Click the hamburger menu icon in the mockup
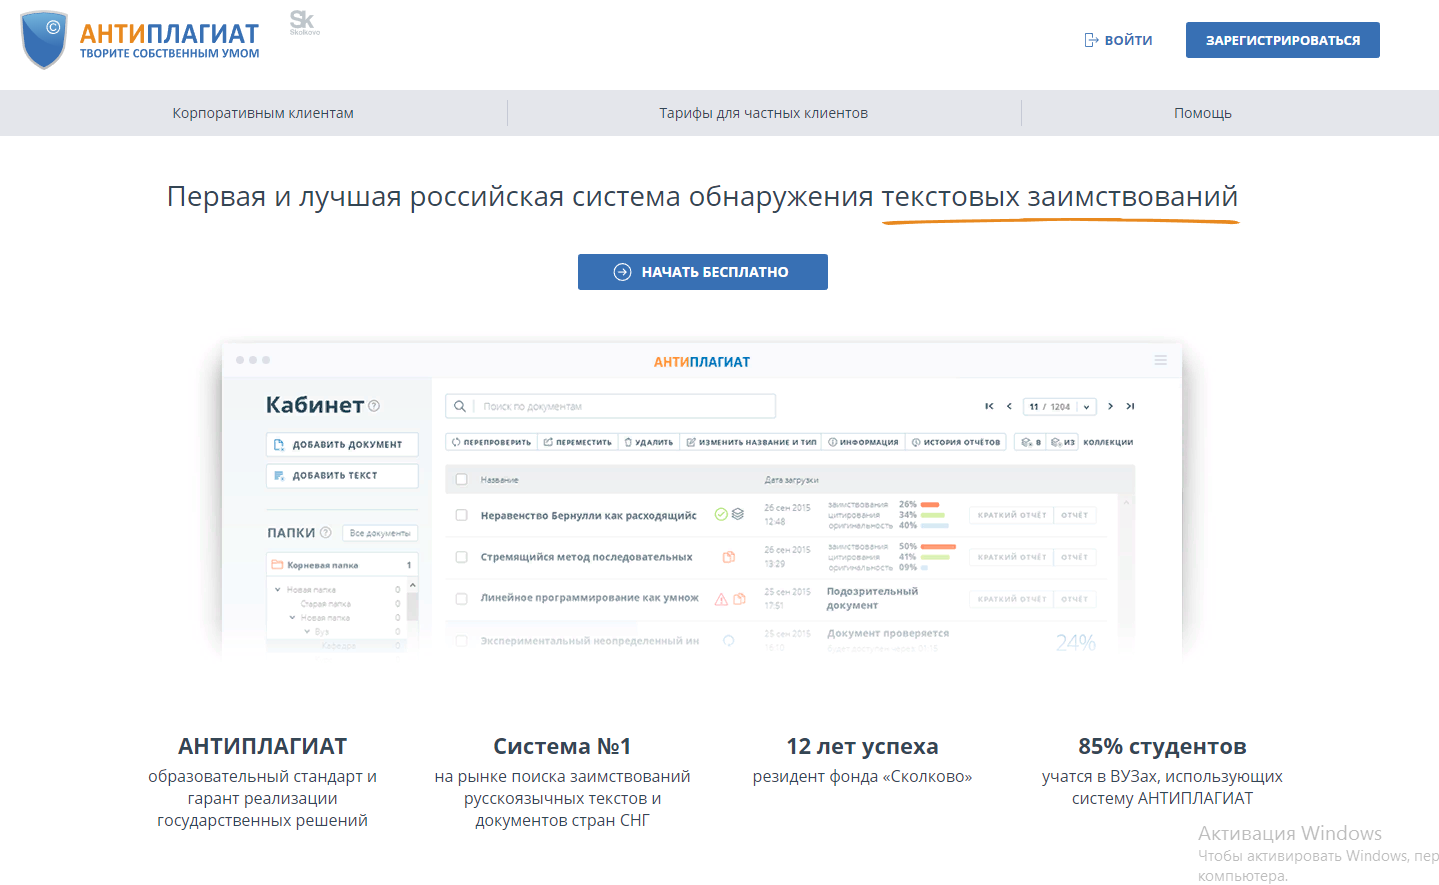This screenshot has width=1439, height=885. tap(1160, 360)
